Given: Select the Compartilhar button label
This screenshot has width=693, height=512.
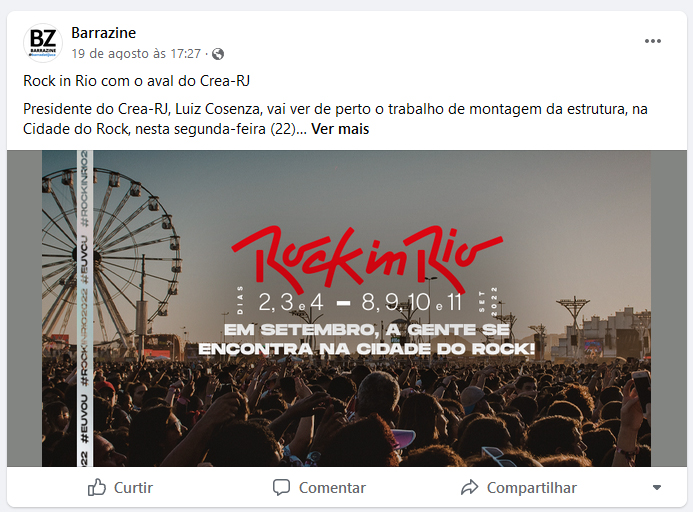Looking at the screenshot, I should [x=532, y=488].
